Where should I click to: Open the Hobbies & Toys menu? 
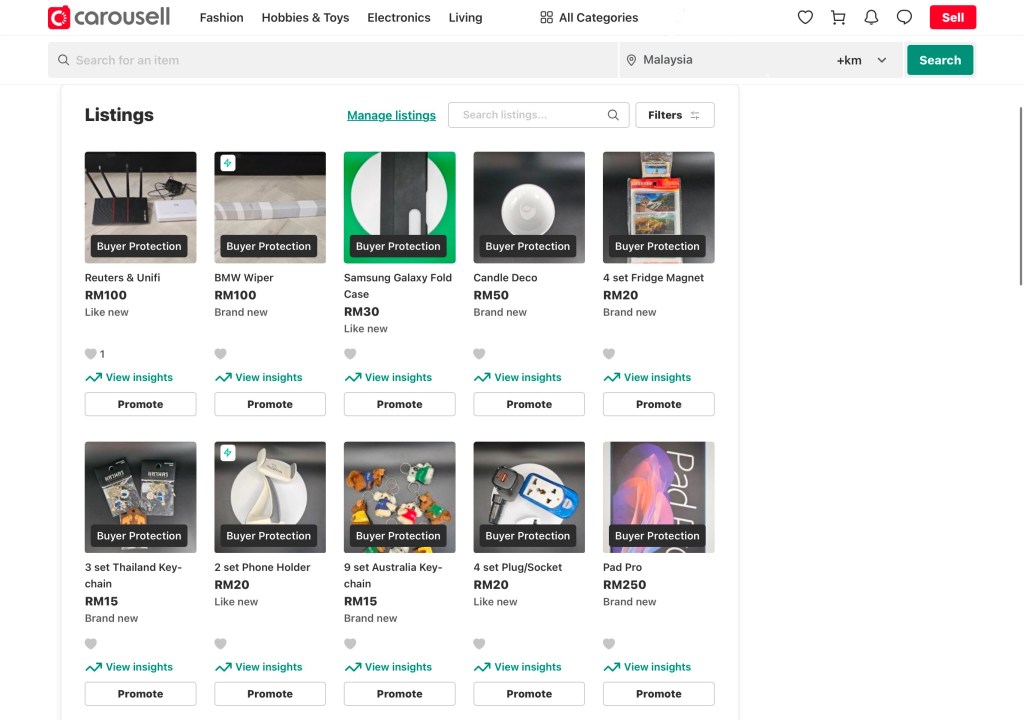[305, 17]
